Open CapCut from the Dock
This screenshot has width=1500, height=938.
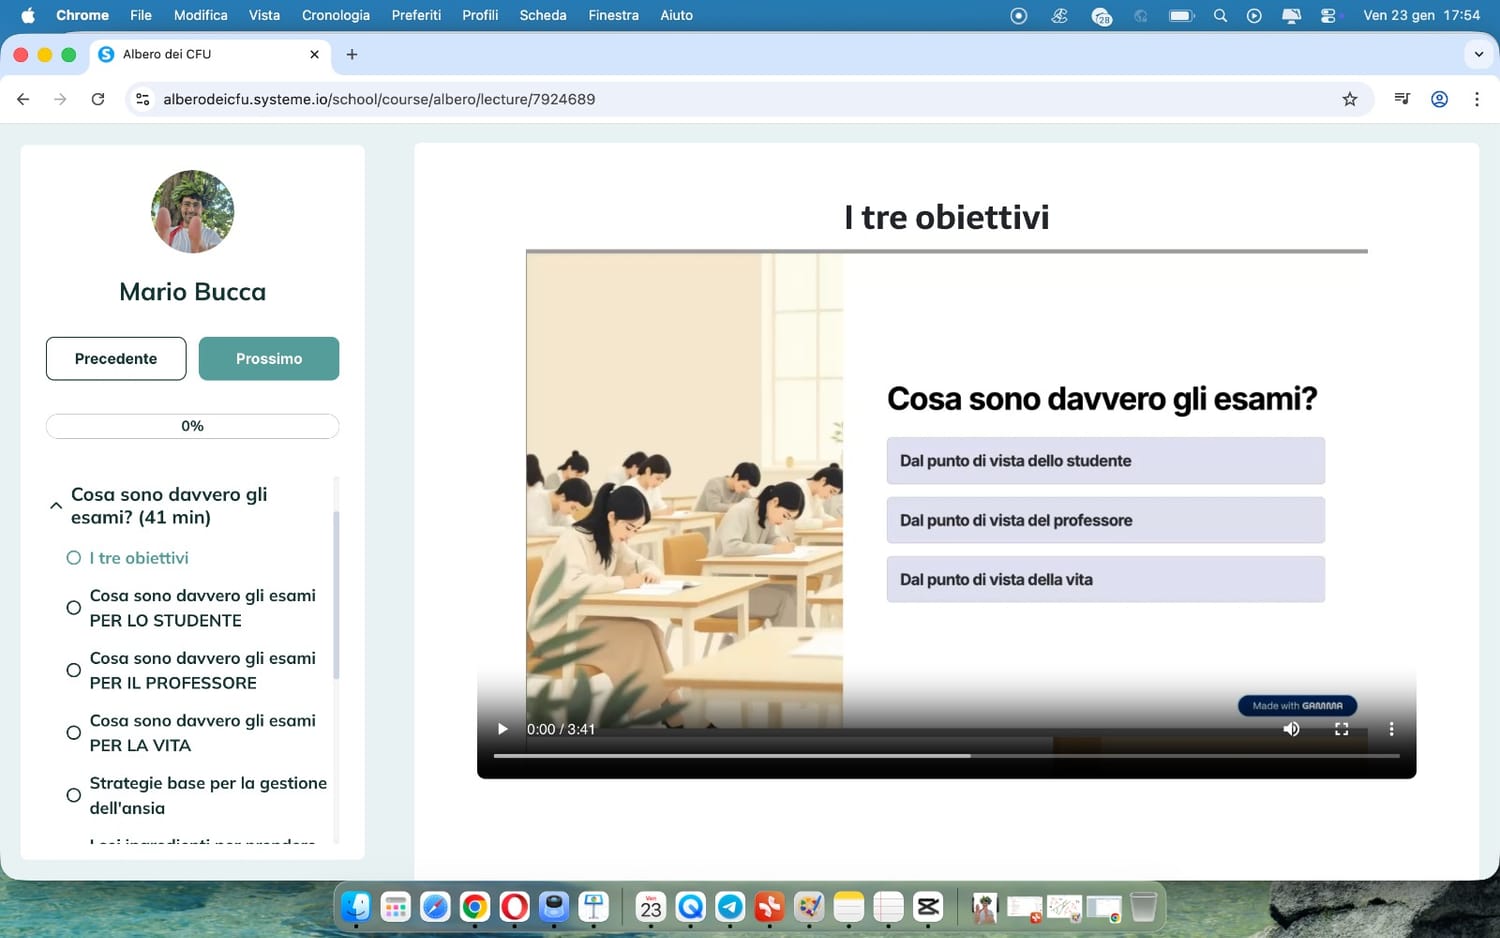[928, 907]
